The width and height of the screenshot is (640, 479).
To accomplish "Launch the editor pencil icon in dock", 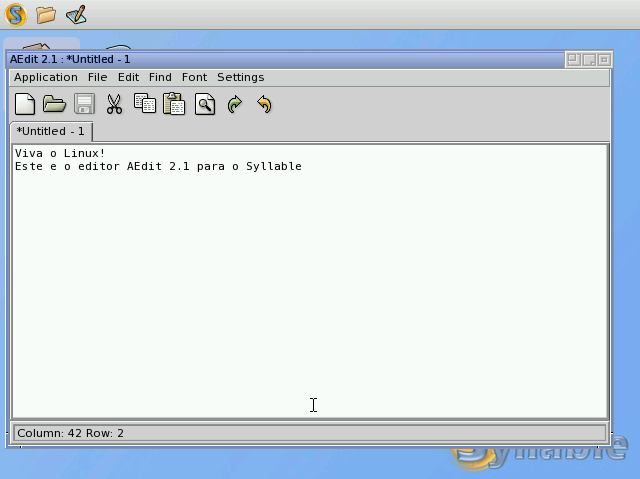I will [76, 15].
